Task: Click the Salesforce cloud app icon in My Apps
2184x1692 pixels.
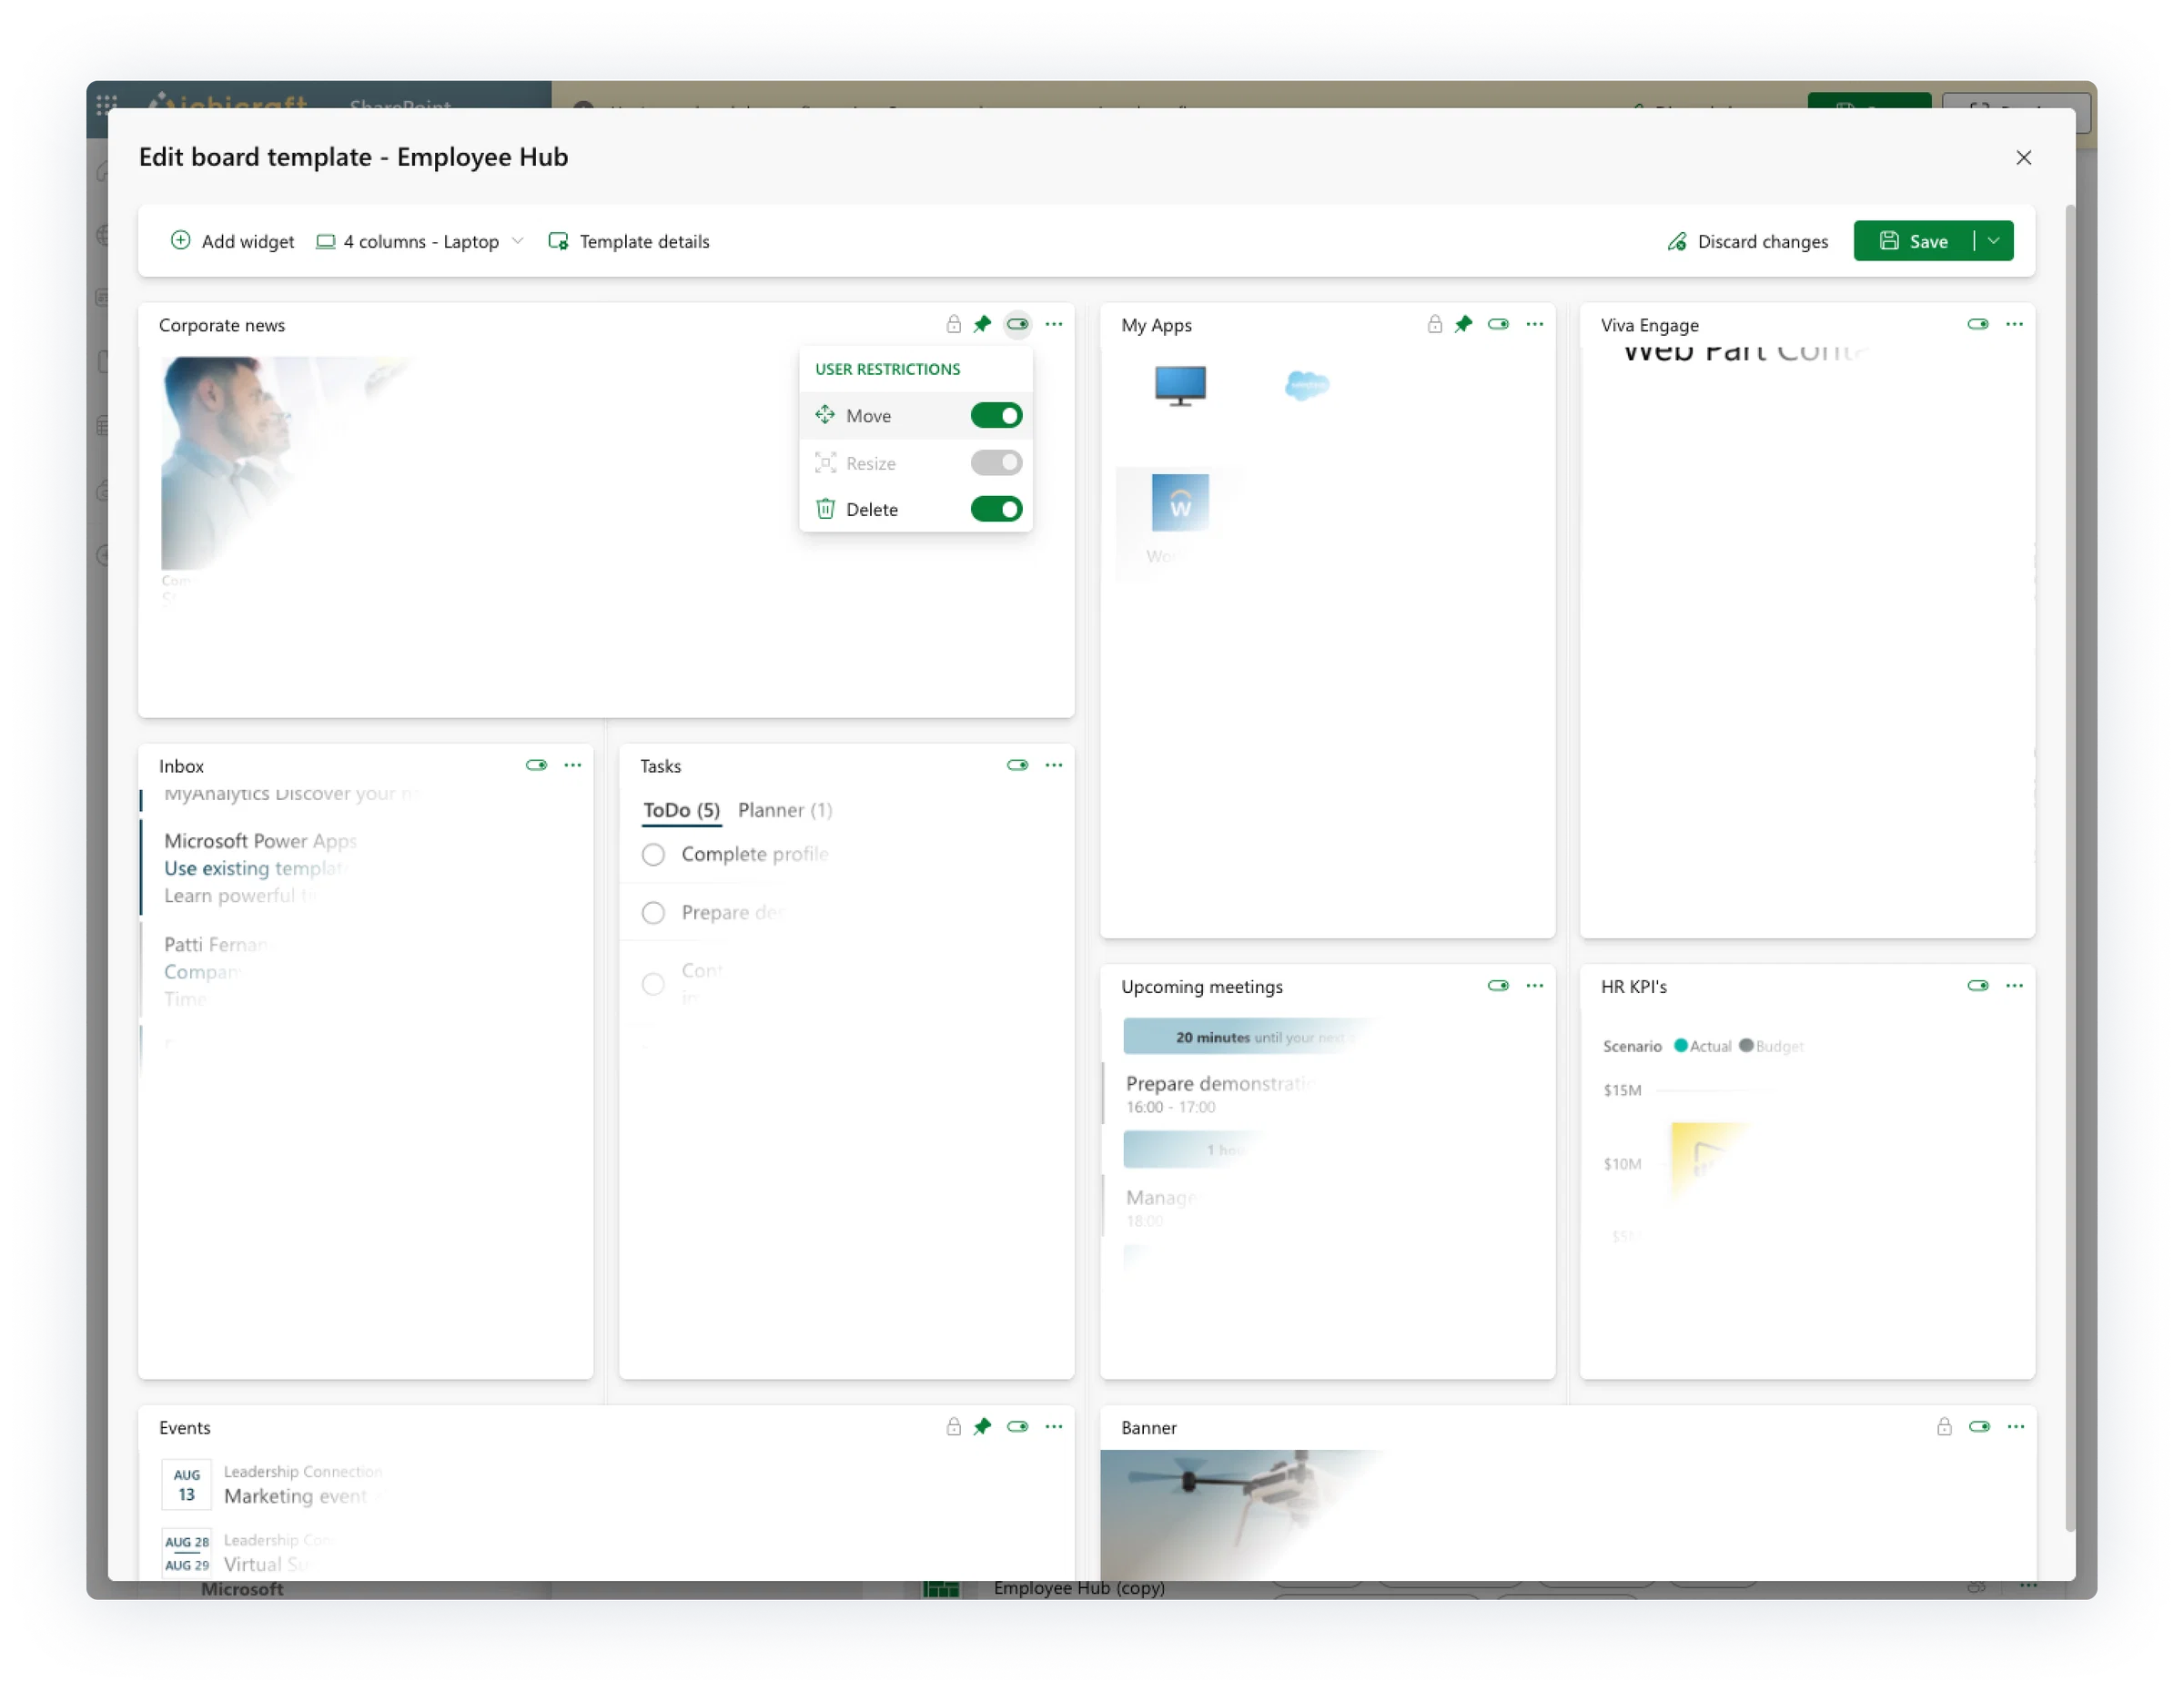Action: tap(1307, 385)
